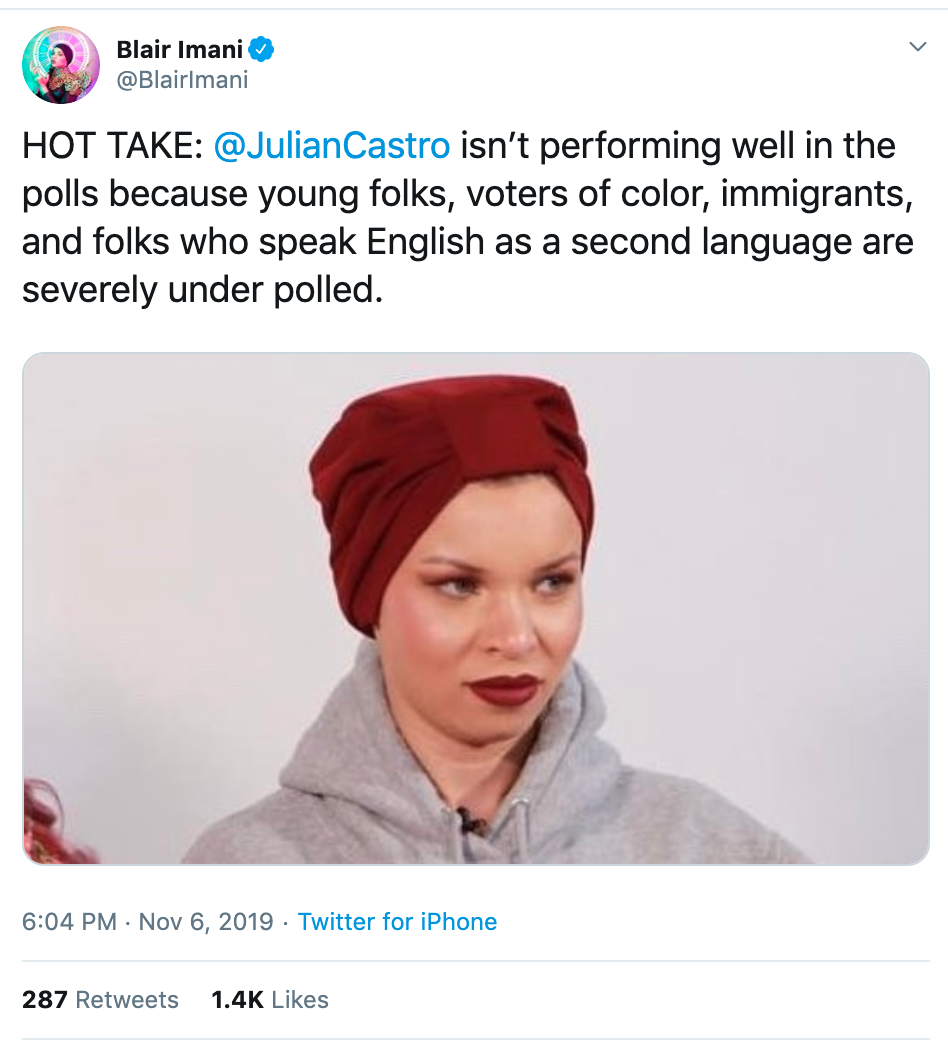The width and height of the screenshot is (948, 1040).
Task: Click the word Likes
Action: tap(300, 999)
